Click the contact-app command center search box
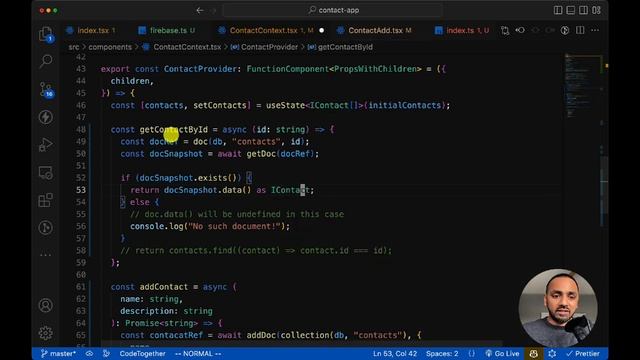Image resolution: width=640 pixels, height=360 pixels. pyautogui.click(x=333, y=10)
